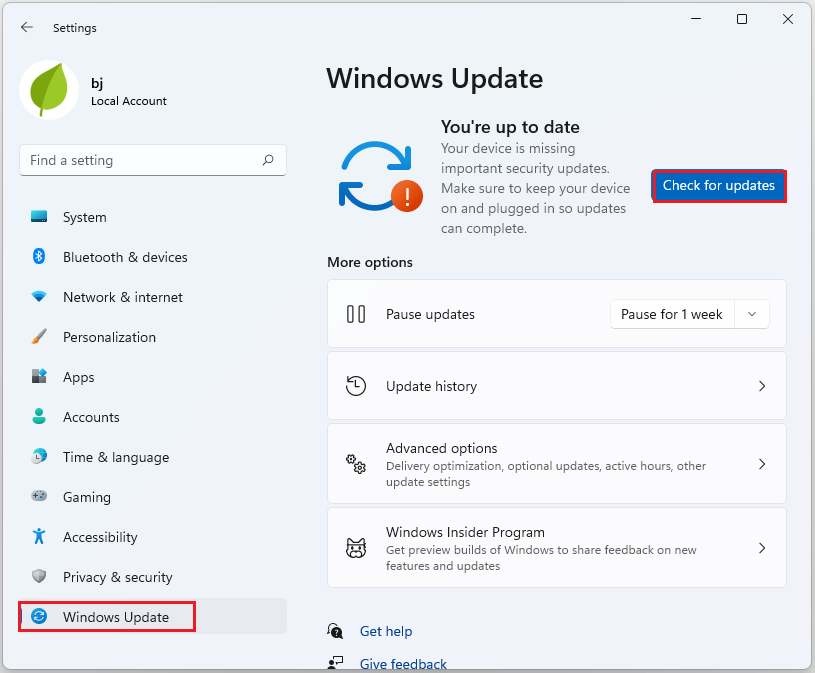Click the Give feedback icon
This screenshot has width=815, height=673.
[x=335, y=663]
